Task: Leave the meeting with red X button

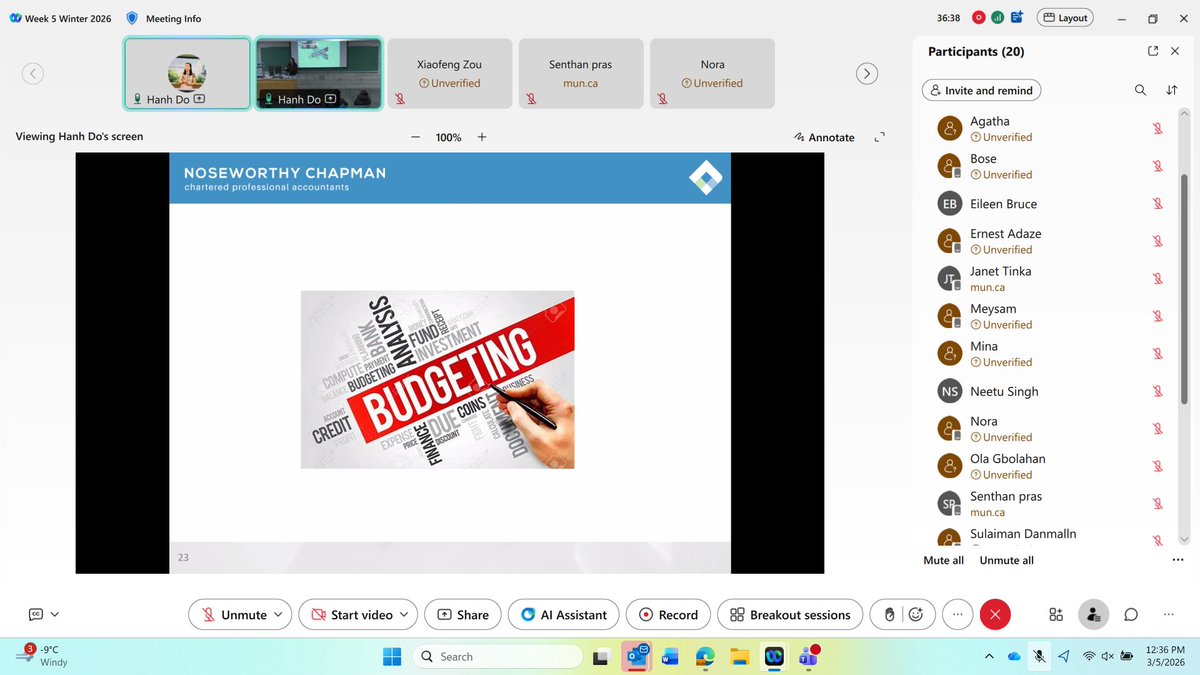Action: pos(995,615)
